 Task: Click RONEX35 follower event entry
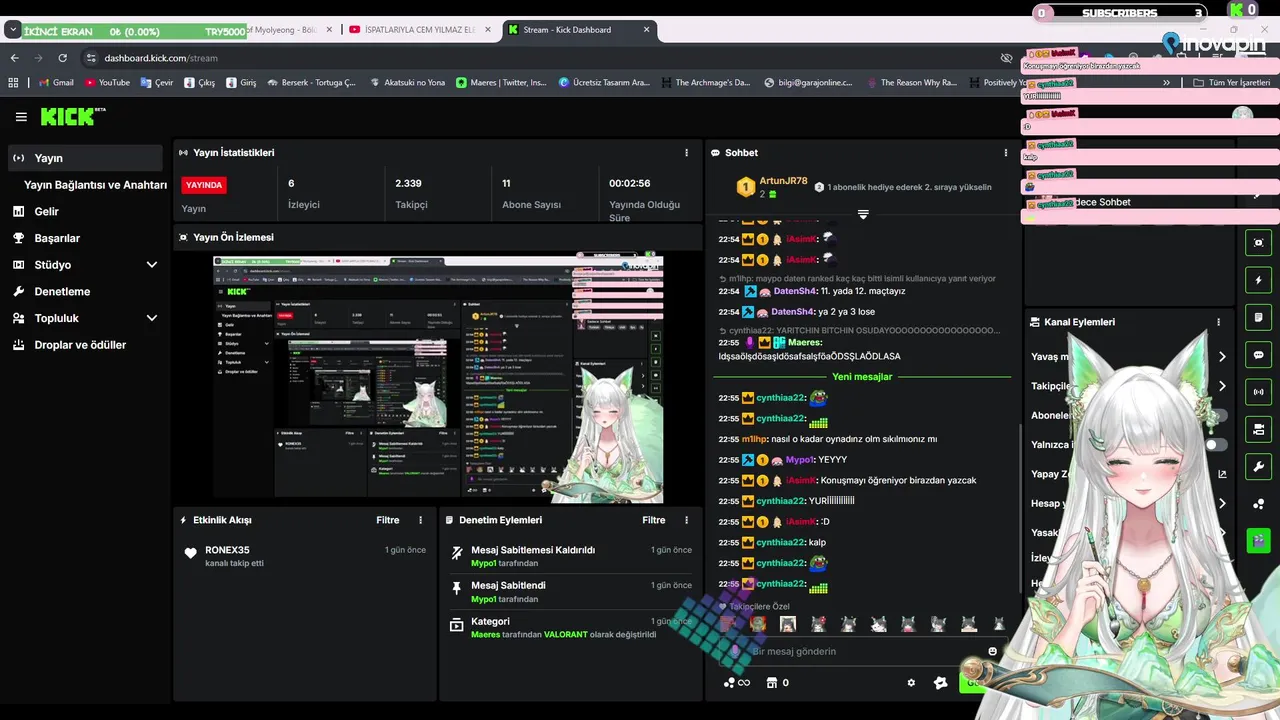click(x=305, y=556)
